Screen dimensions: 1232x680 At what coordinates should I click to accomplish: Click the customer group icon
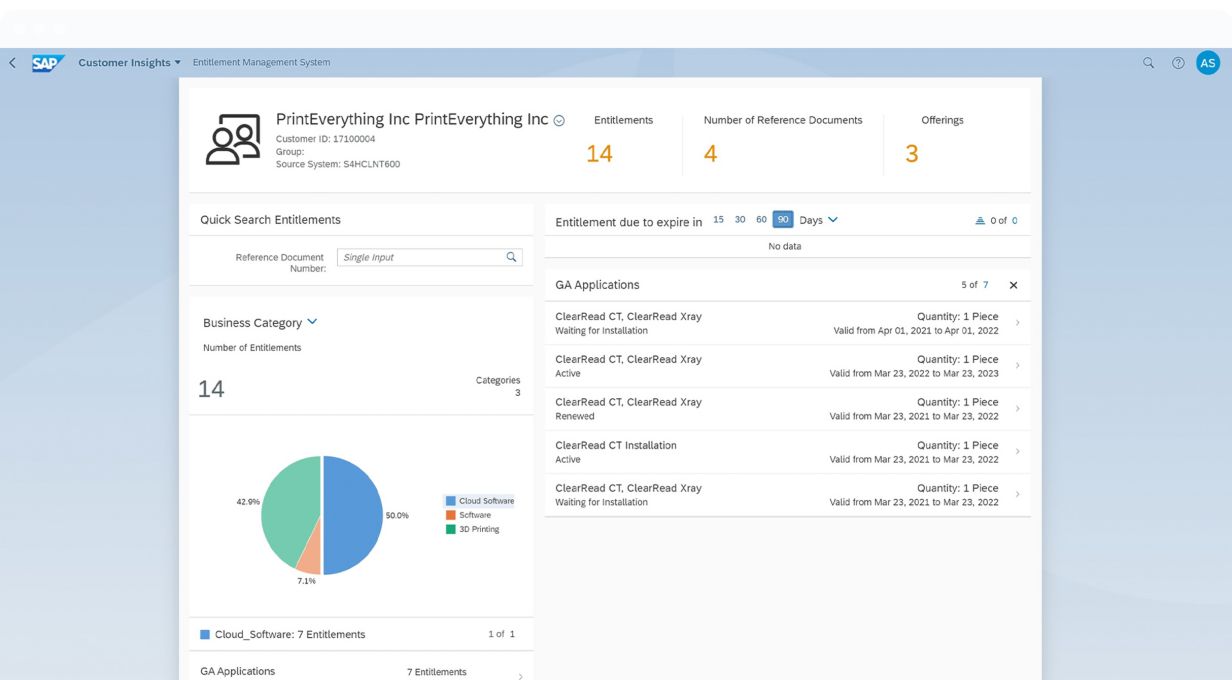233,140
